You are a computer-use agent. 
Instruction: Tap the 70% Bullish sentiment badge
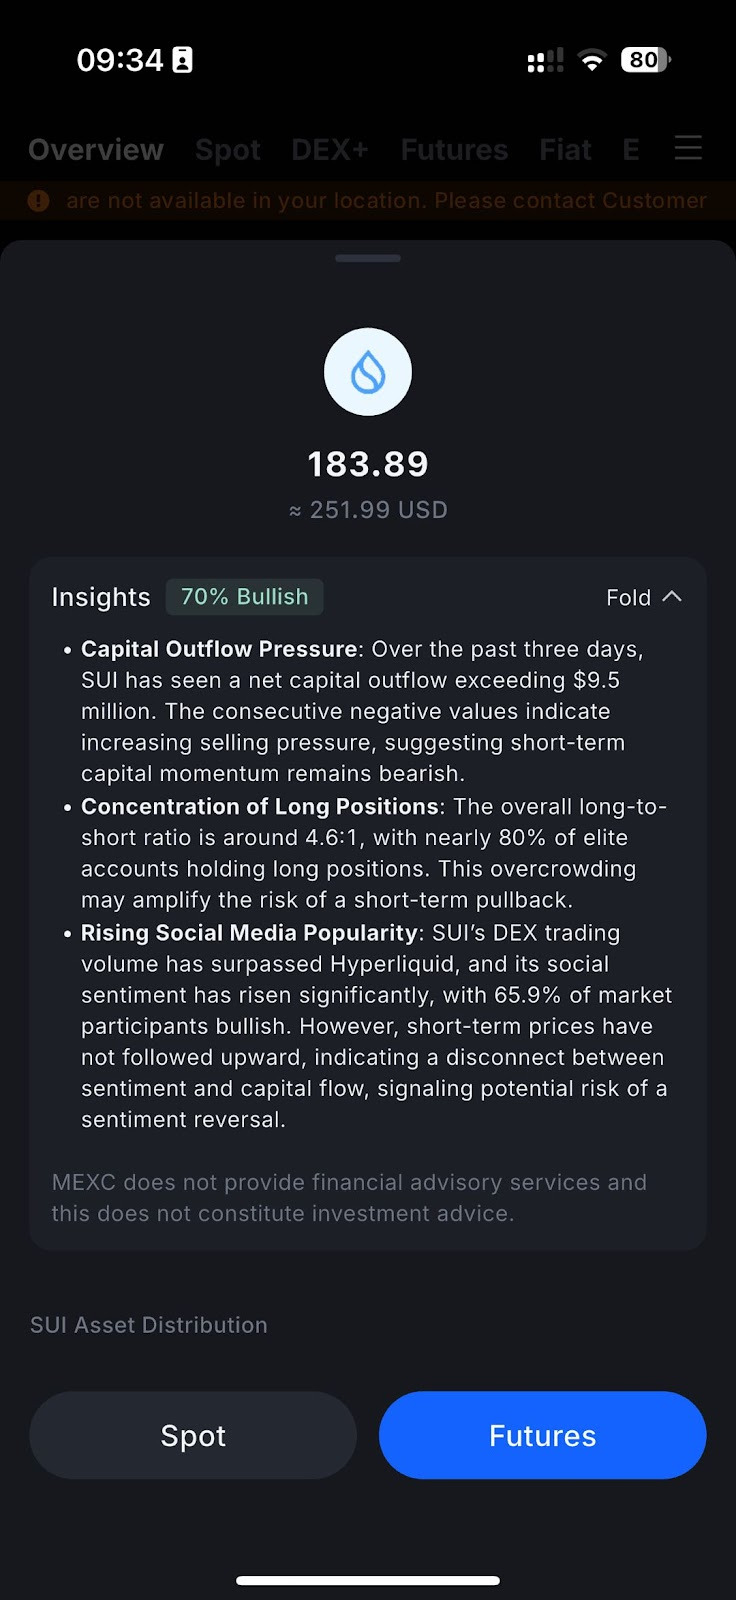click(x=244, y=597)
